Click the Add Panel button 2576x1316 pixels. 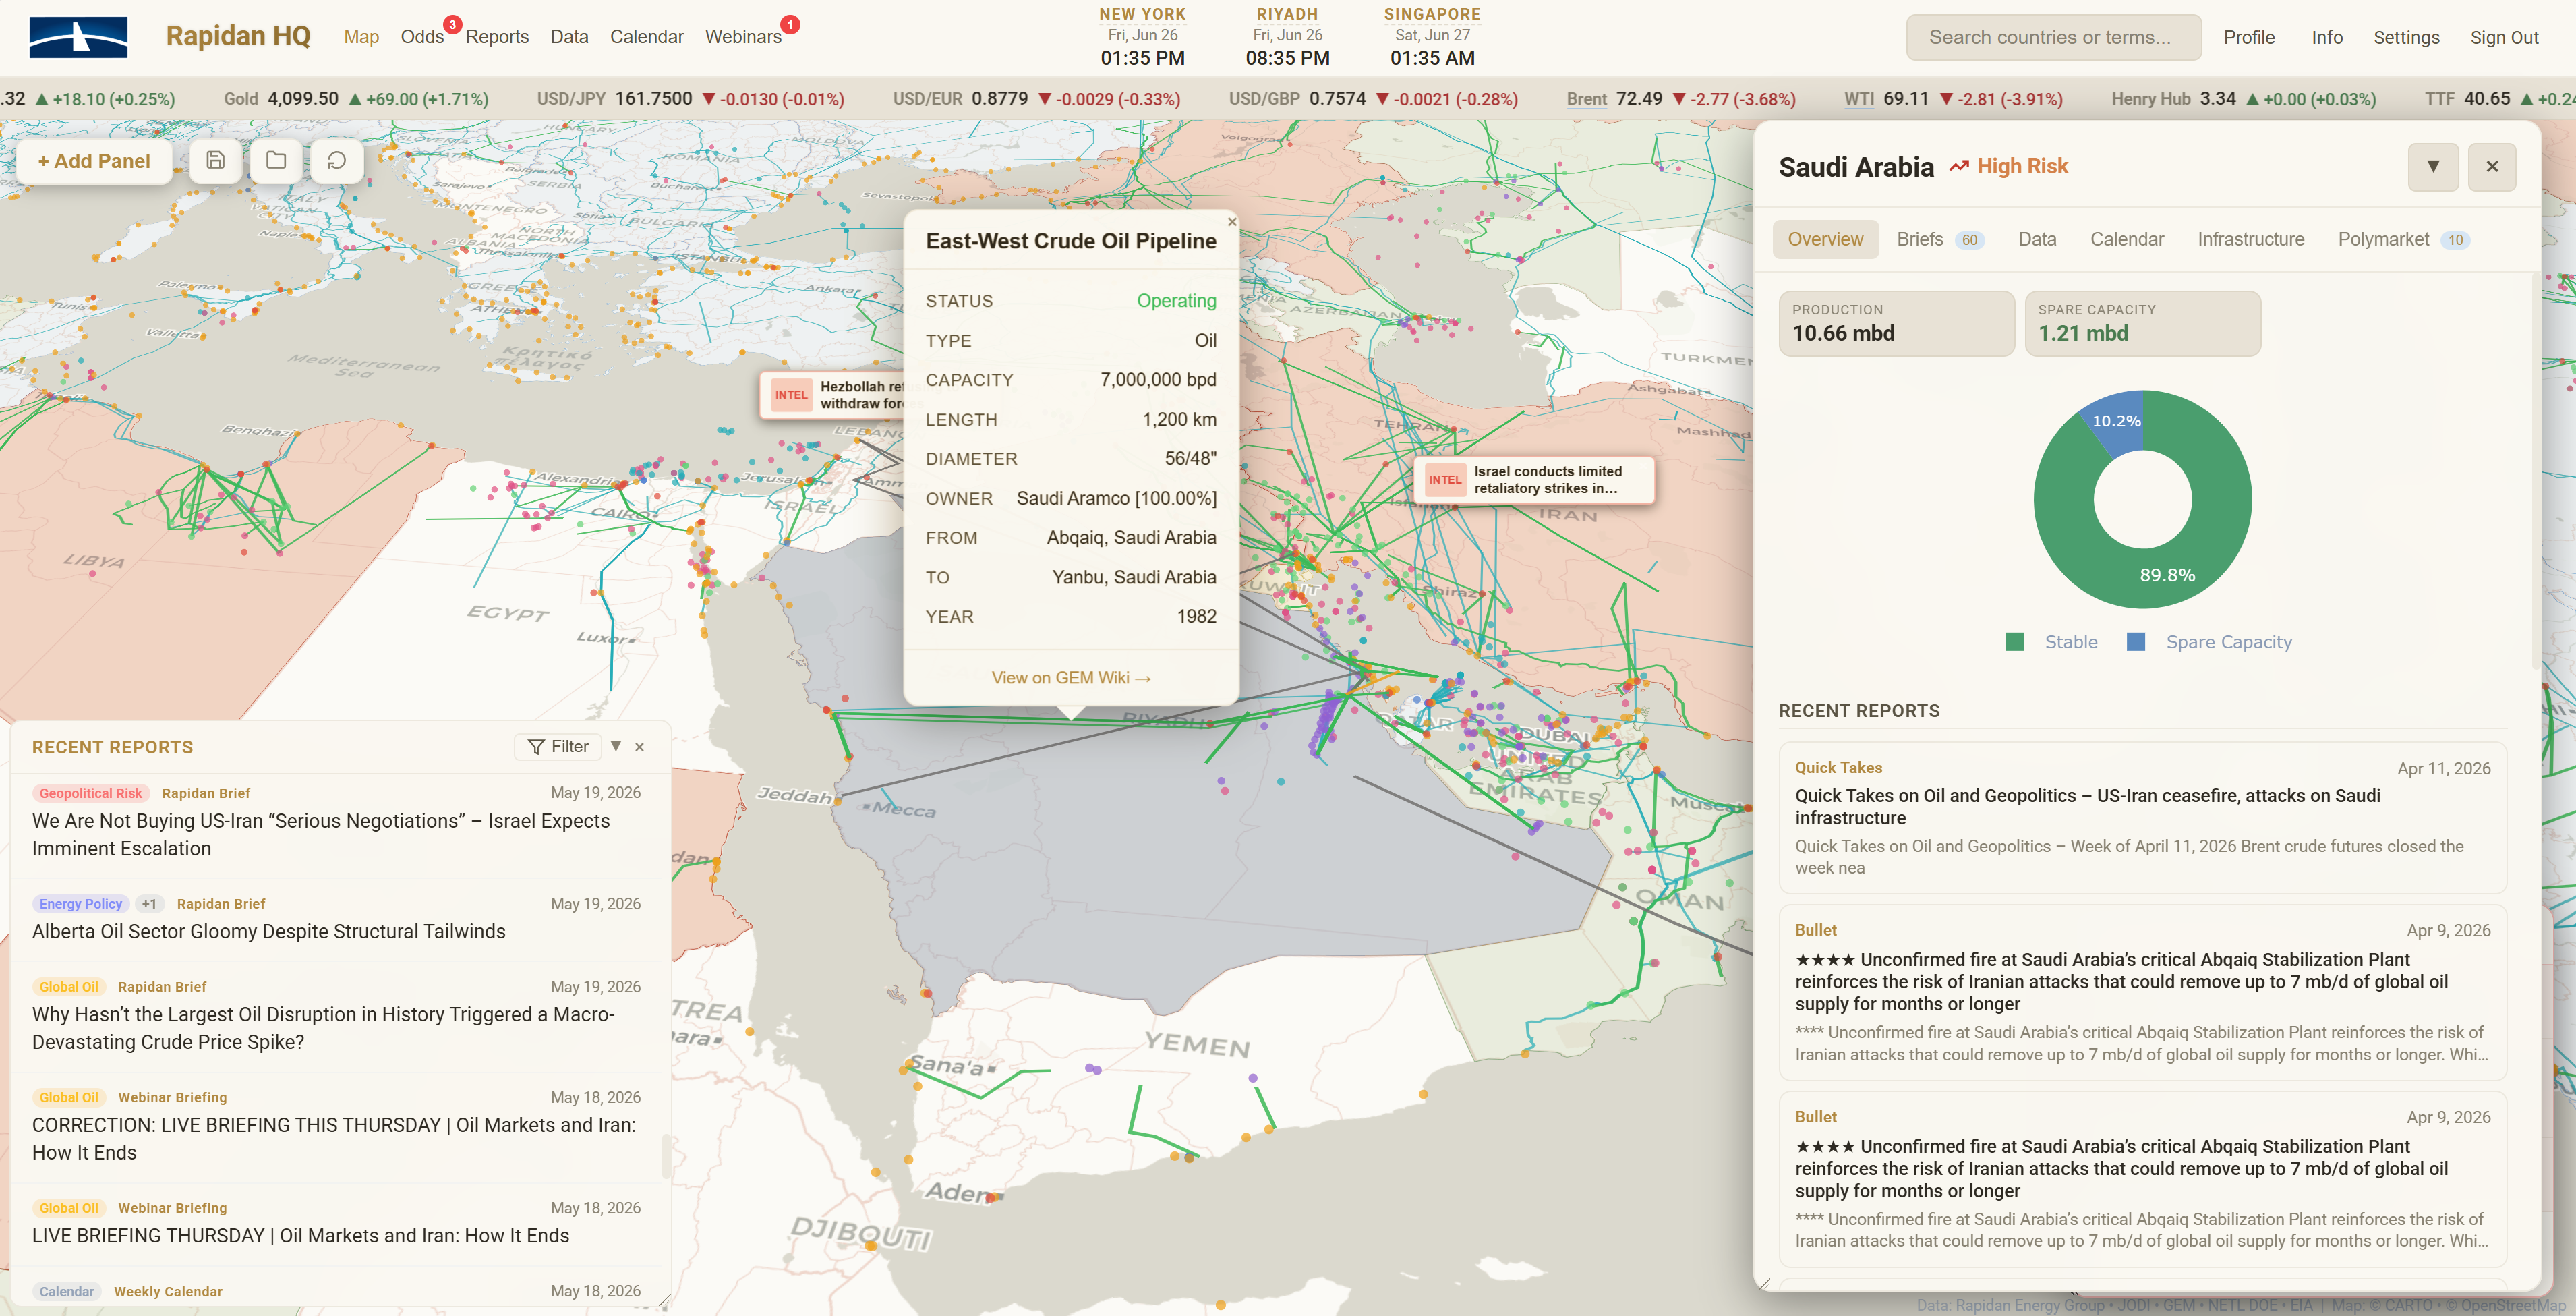click(94, 161)
